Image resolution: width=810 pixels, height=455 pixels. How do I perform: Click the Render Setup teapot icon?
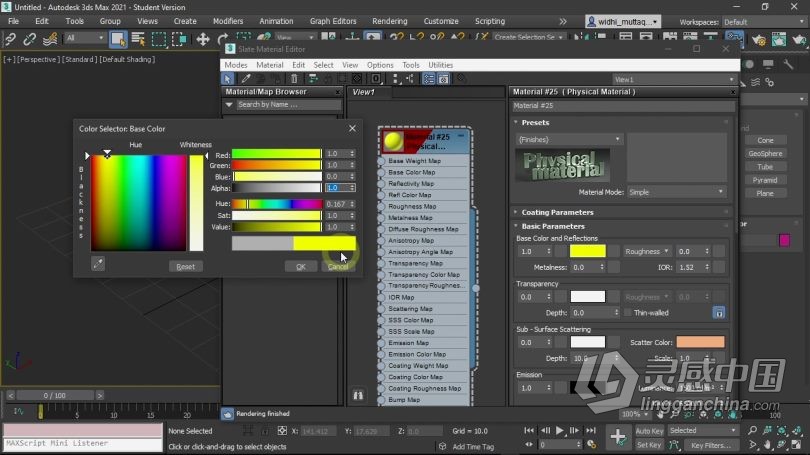click(x=759, y=39)
